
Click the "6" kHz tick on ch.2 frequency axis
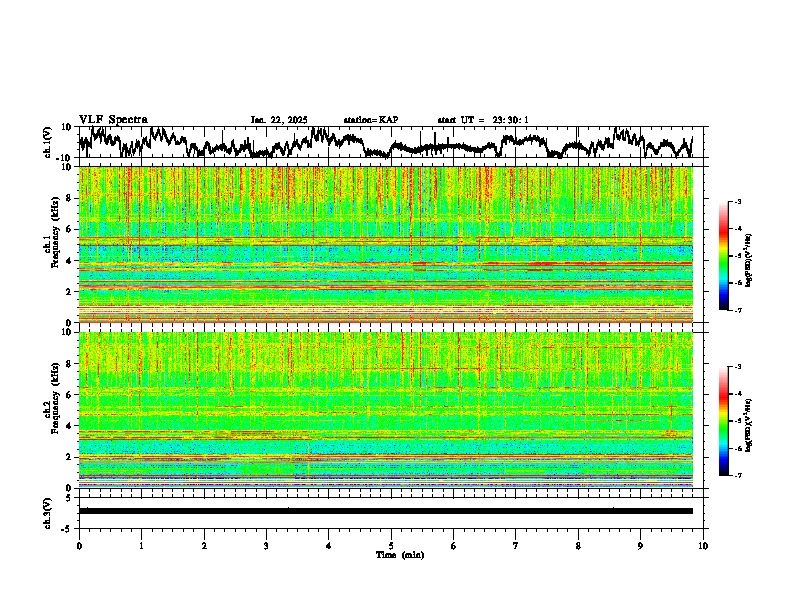coord(70,394)
